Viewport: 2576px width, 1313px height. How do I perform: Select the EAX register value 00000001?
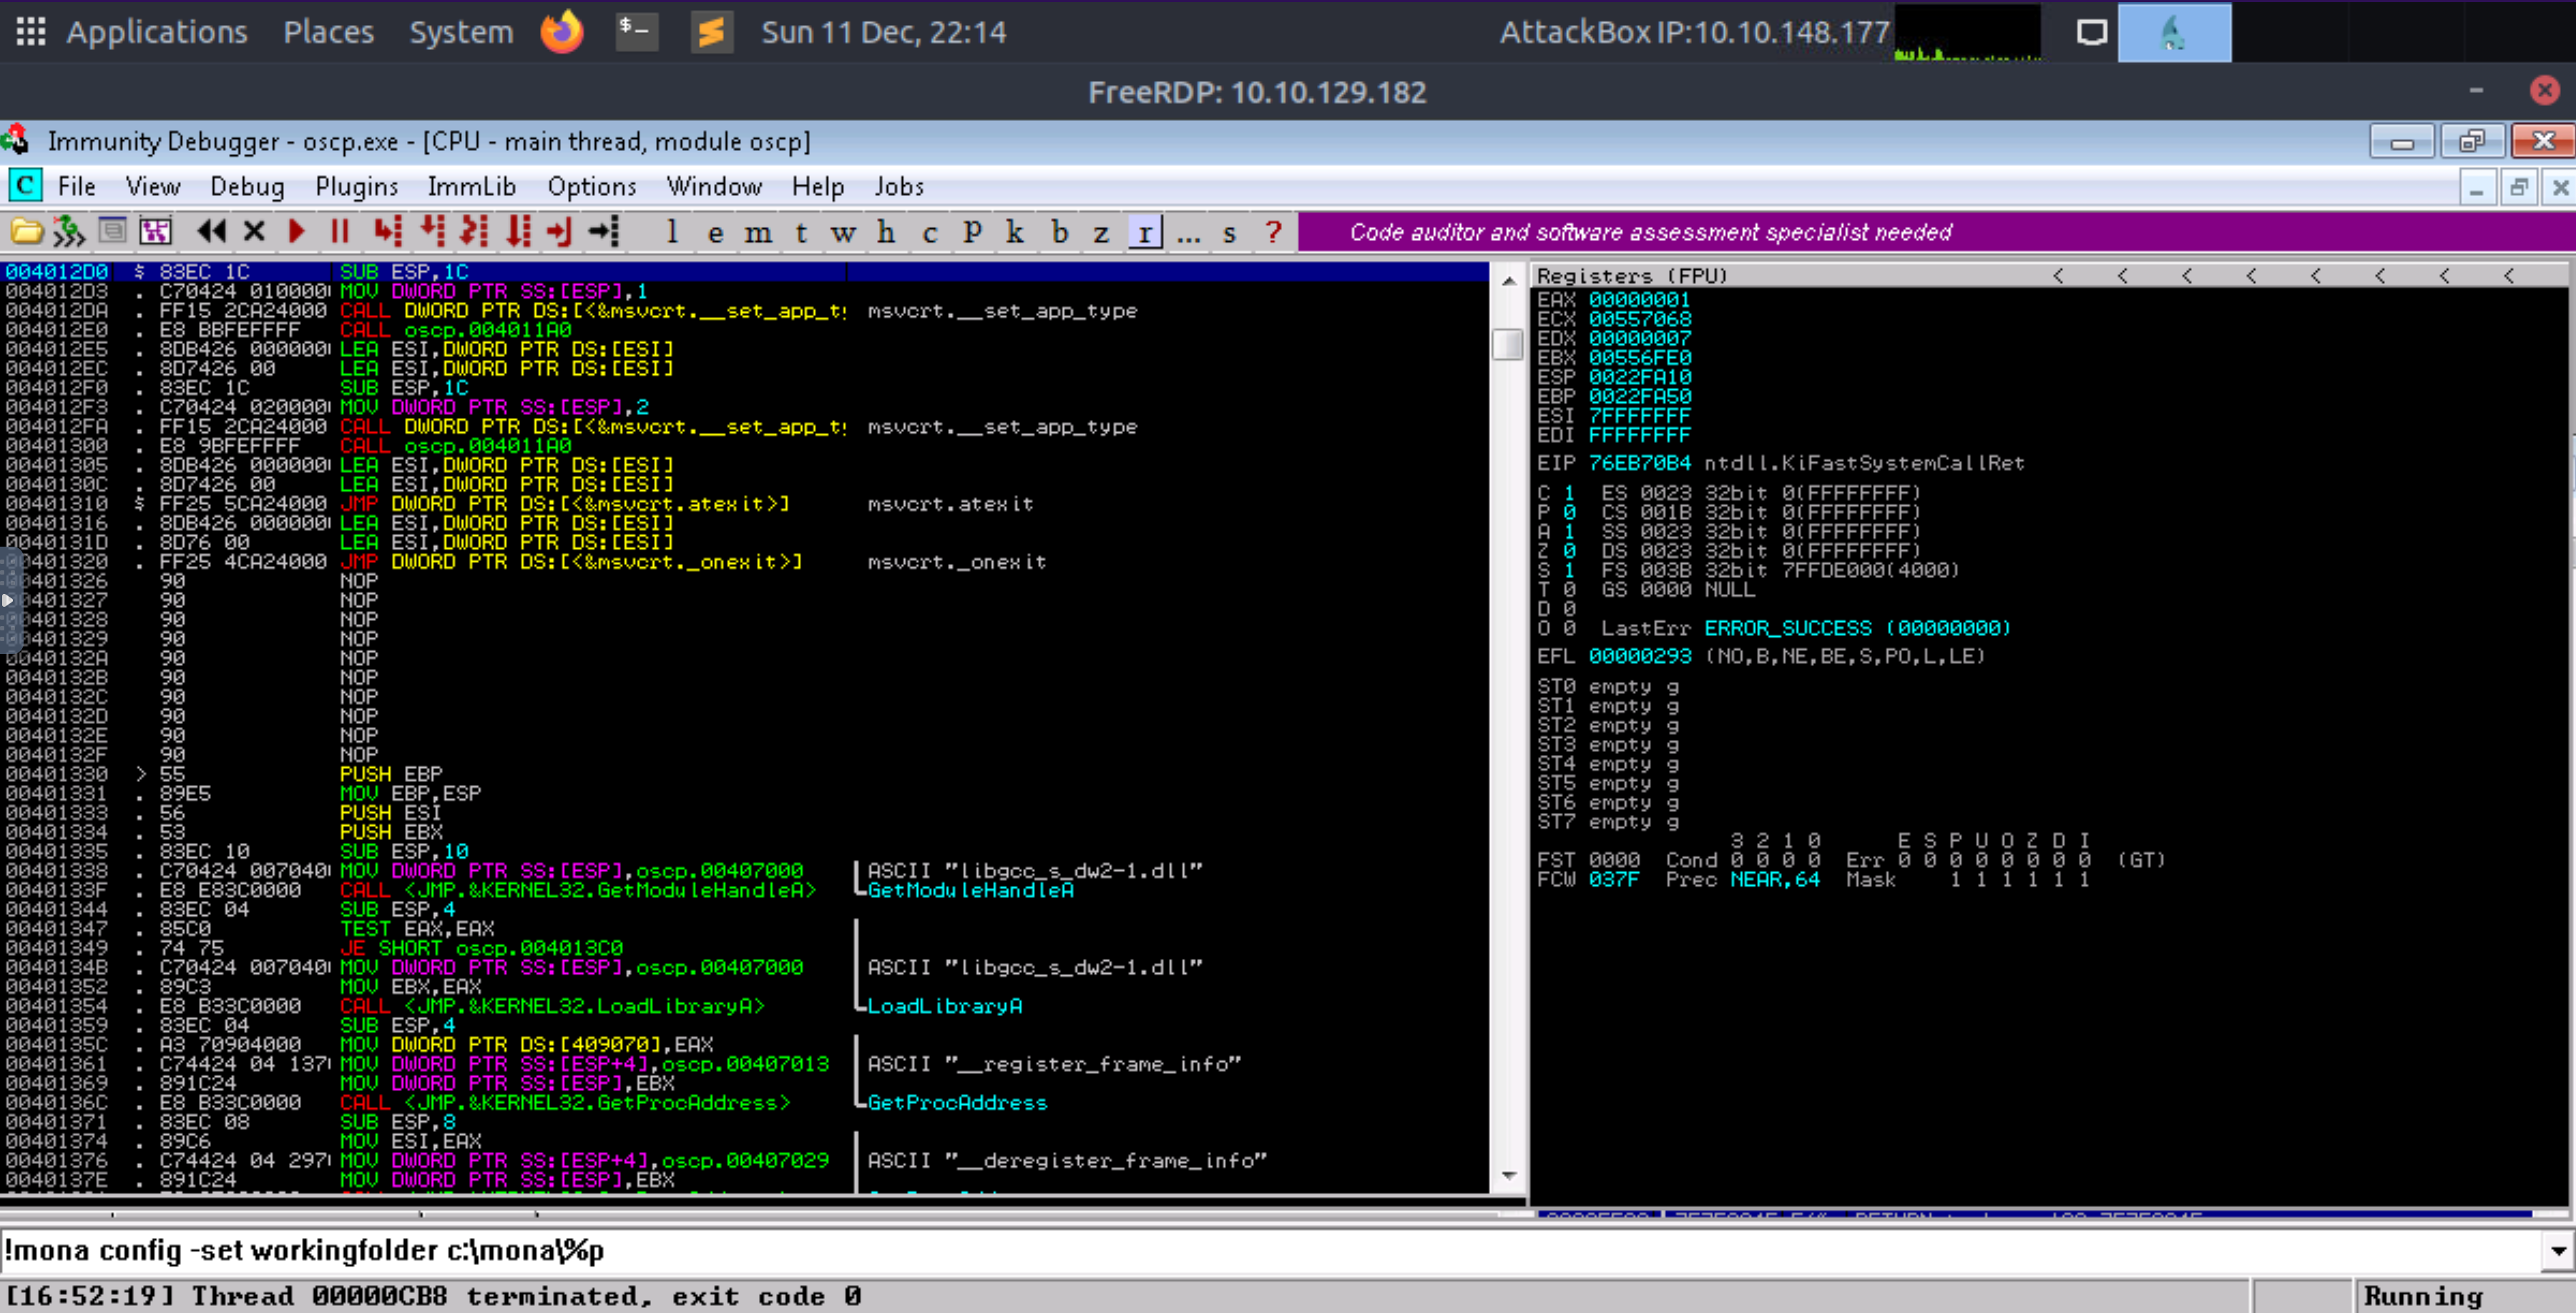[x=1639, y=300]
